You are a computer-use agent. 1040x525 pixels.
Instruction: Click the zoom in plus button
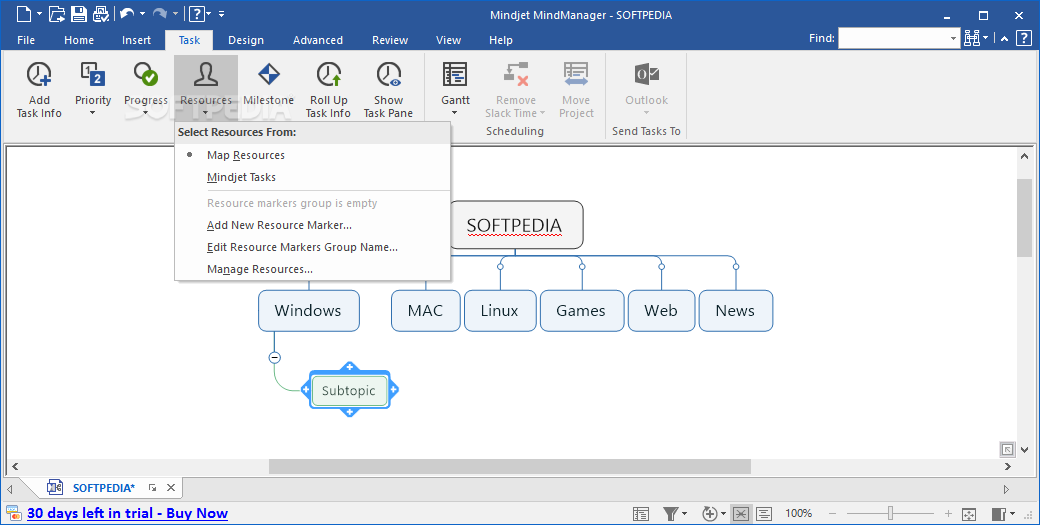[x=948, y=514]
